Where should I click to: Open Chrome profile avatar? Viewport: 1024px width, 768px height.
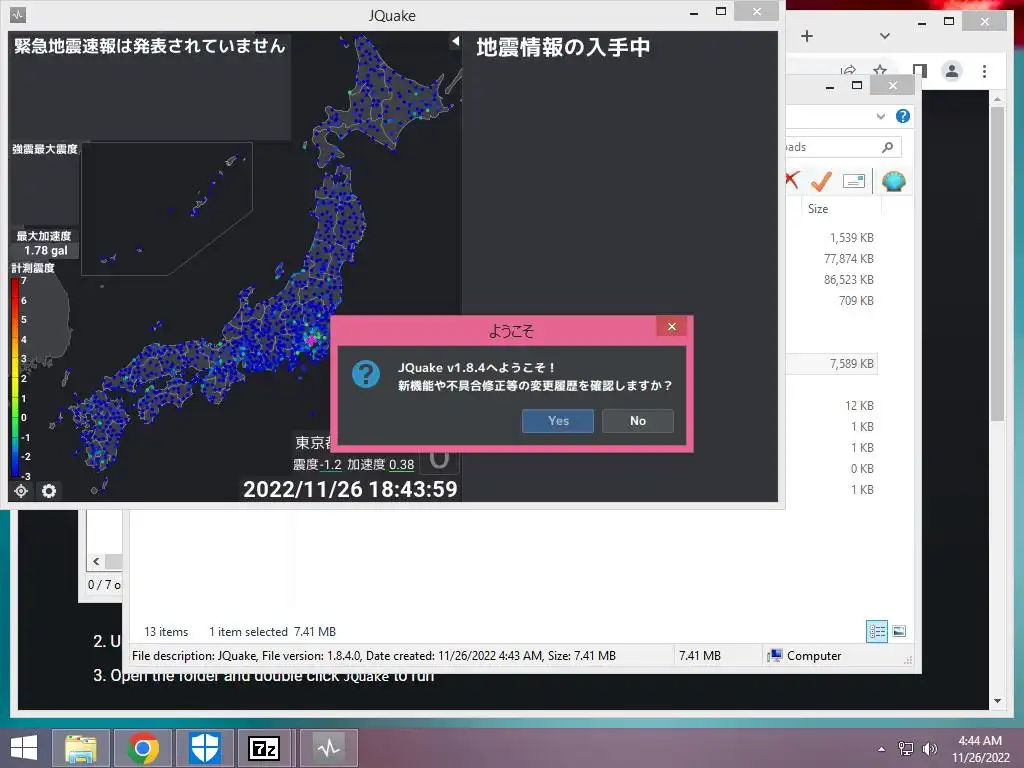click(952, 71)
